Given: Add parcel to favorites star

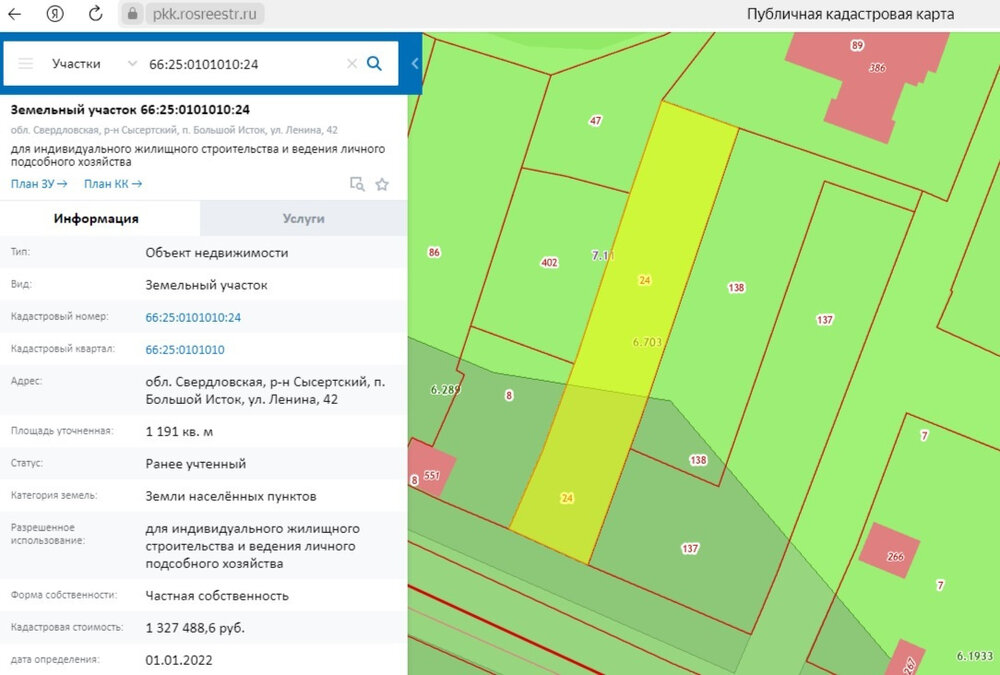Looking at the screenshot, I should click(x=382, y=184).
